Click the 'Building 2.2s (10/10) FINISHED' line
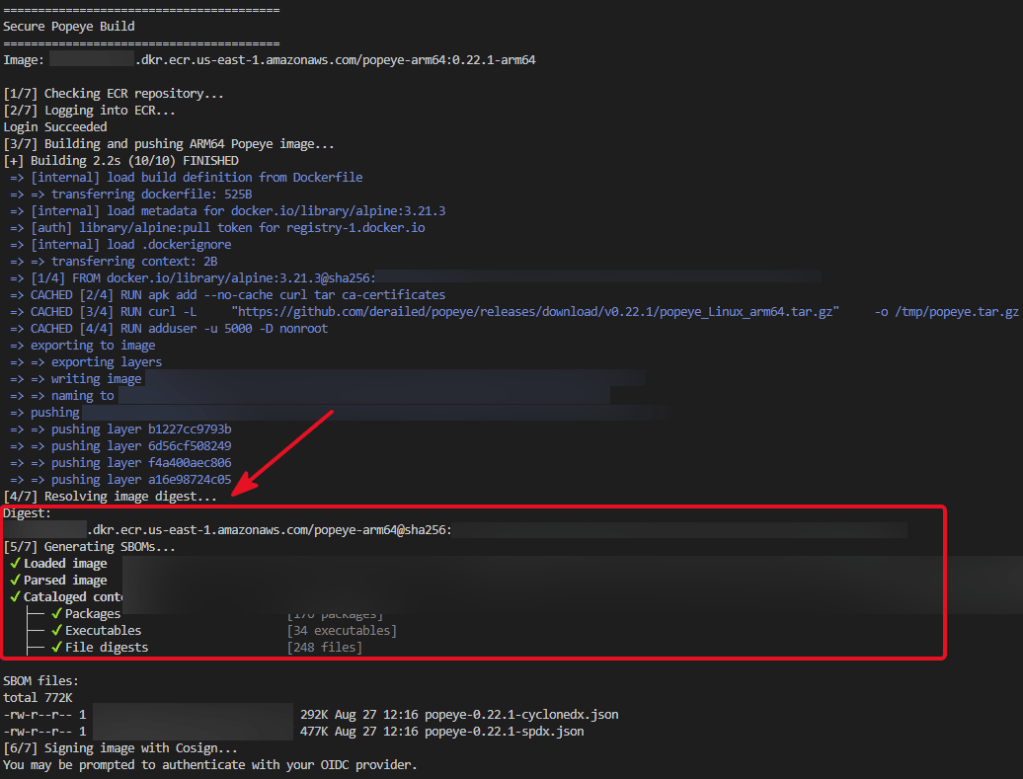 coord(121,160)
